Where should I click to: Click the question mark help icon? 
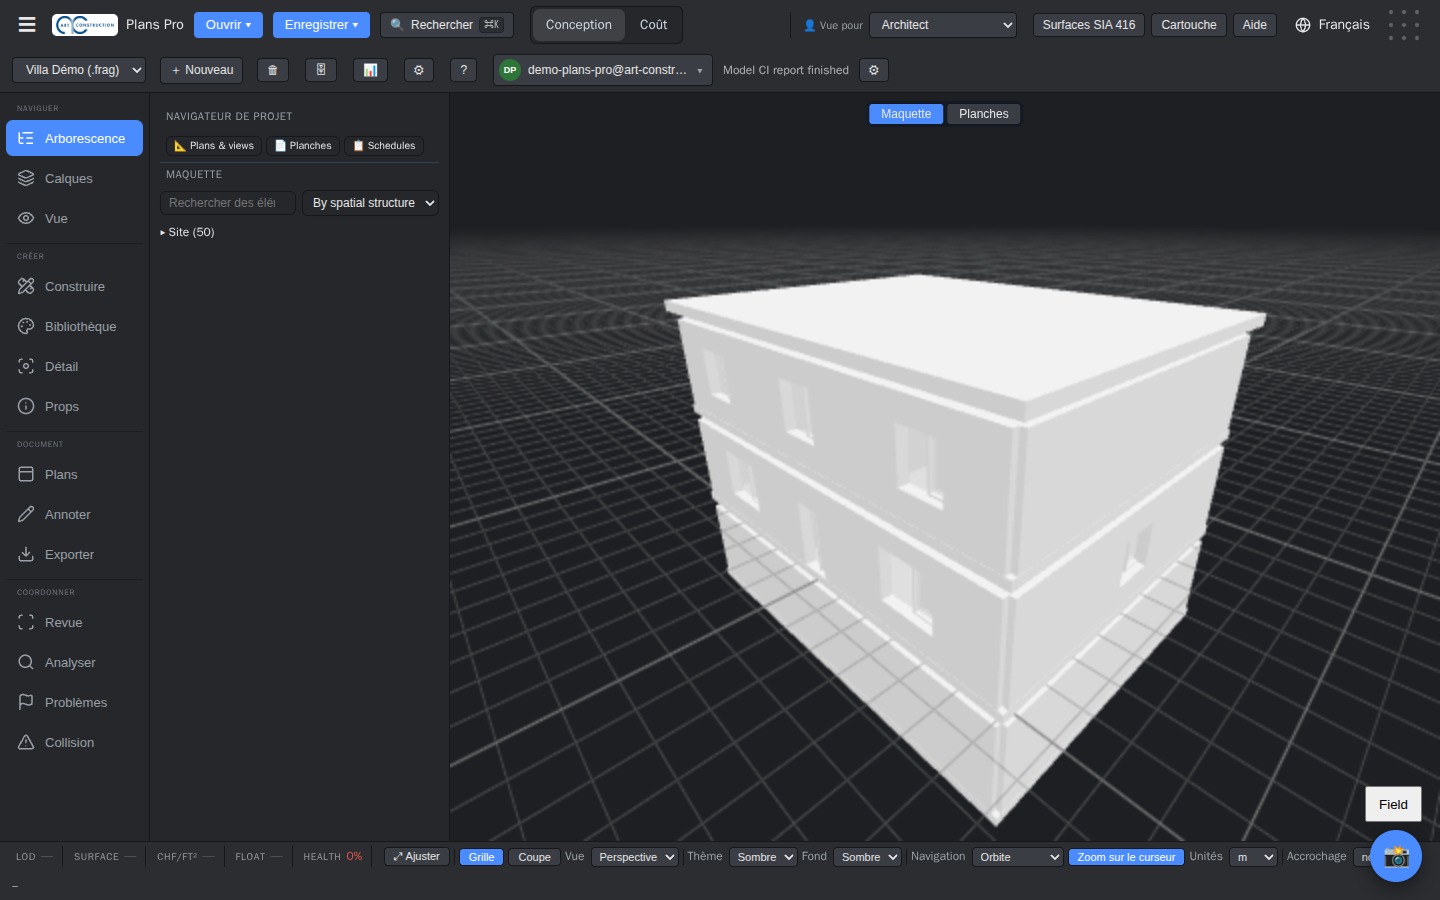[x=464, y=70]
